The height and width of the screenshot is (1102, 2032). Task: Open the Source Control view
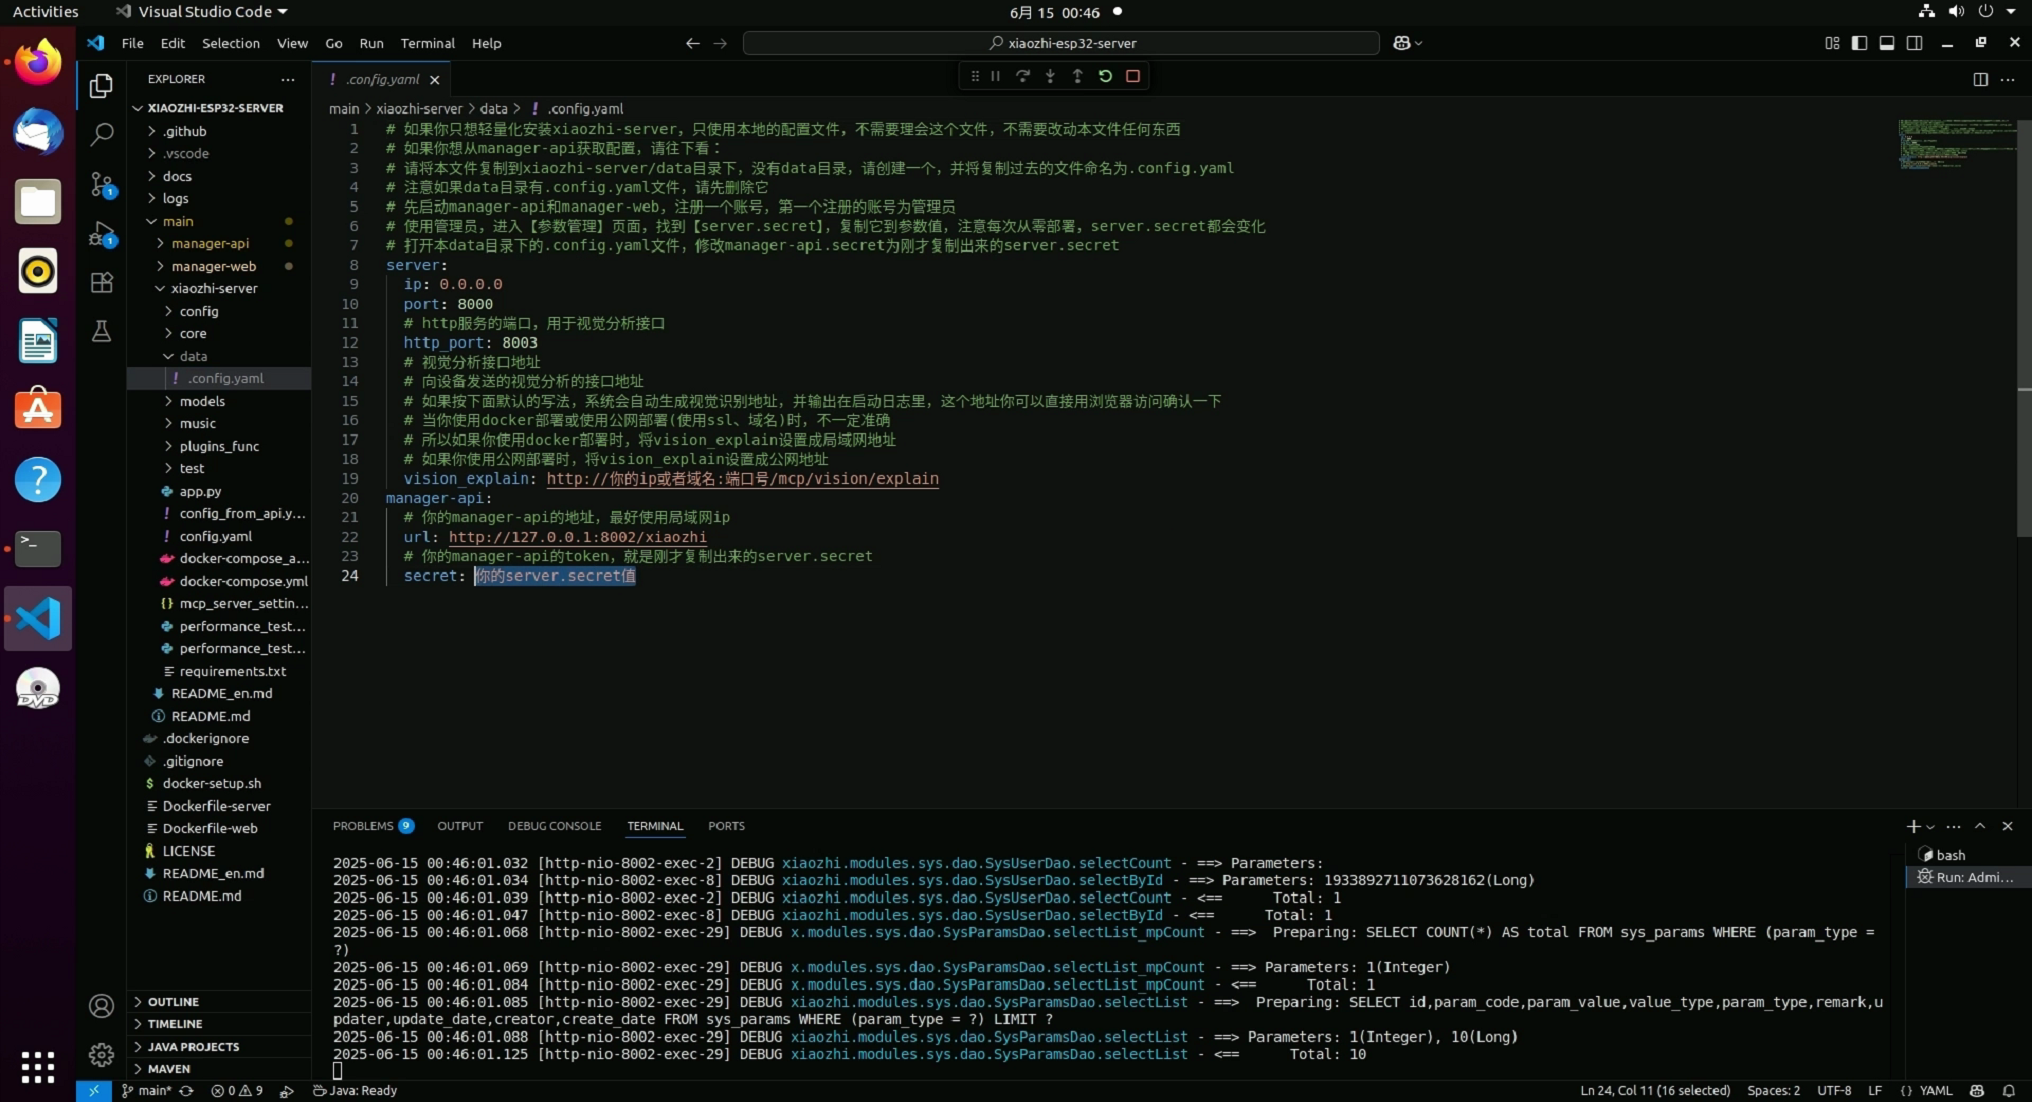click(101, 184)
